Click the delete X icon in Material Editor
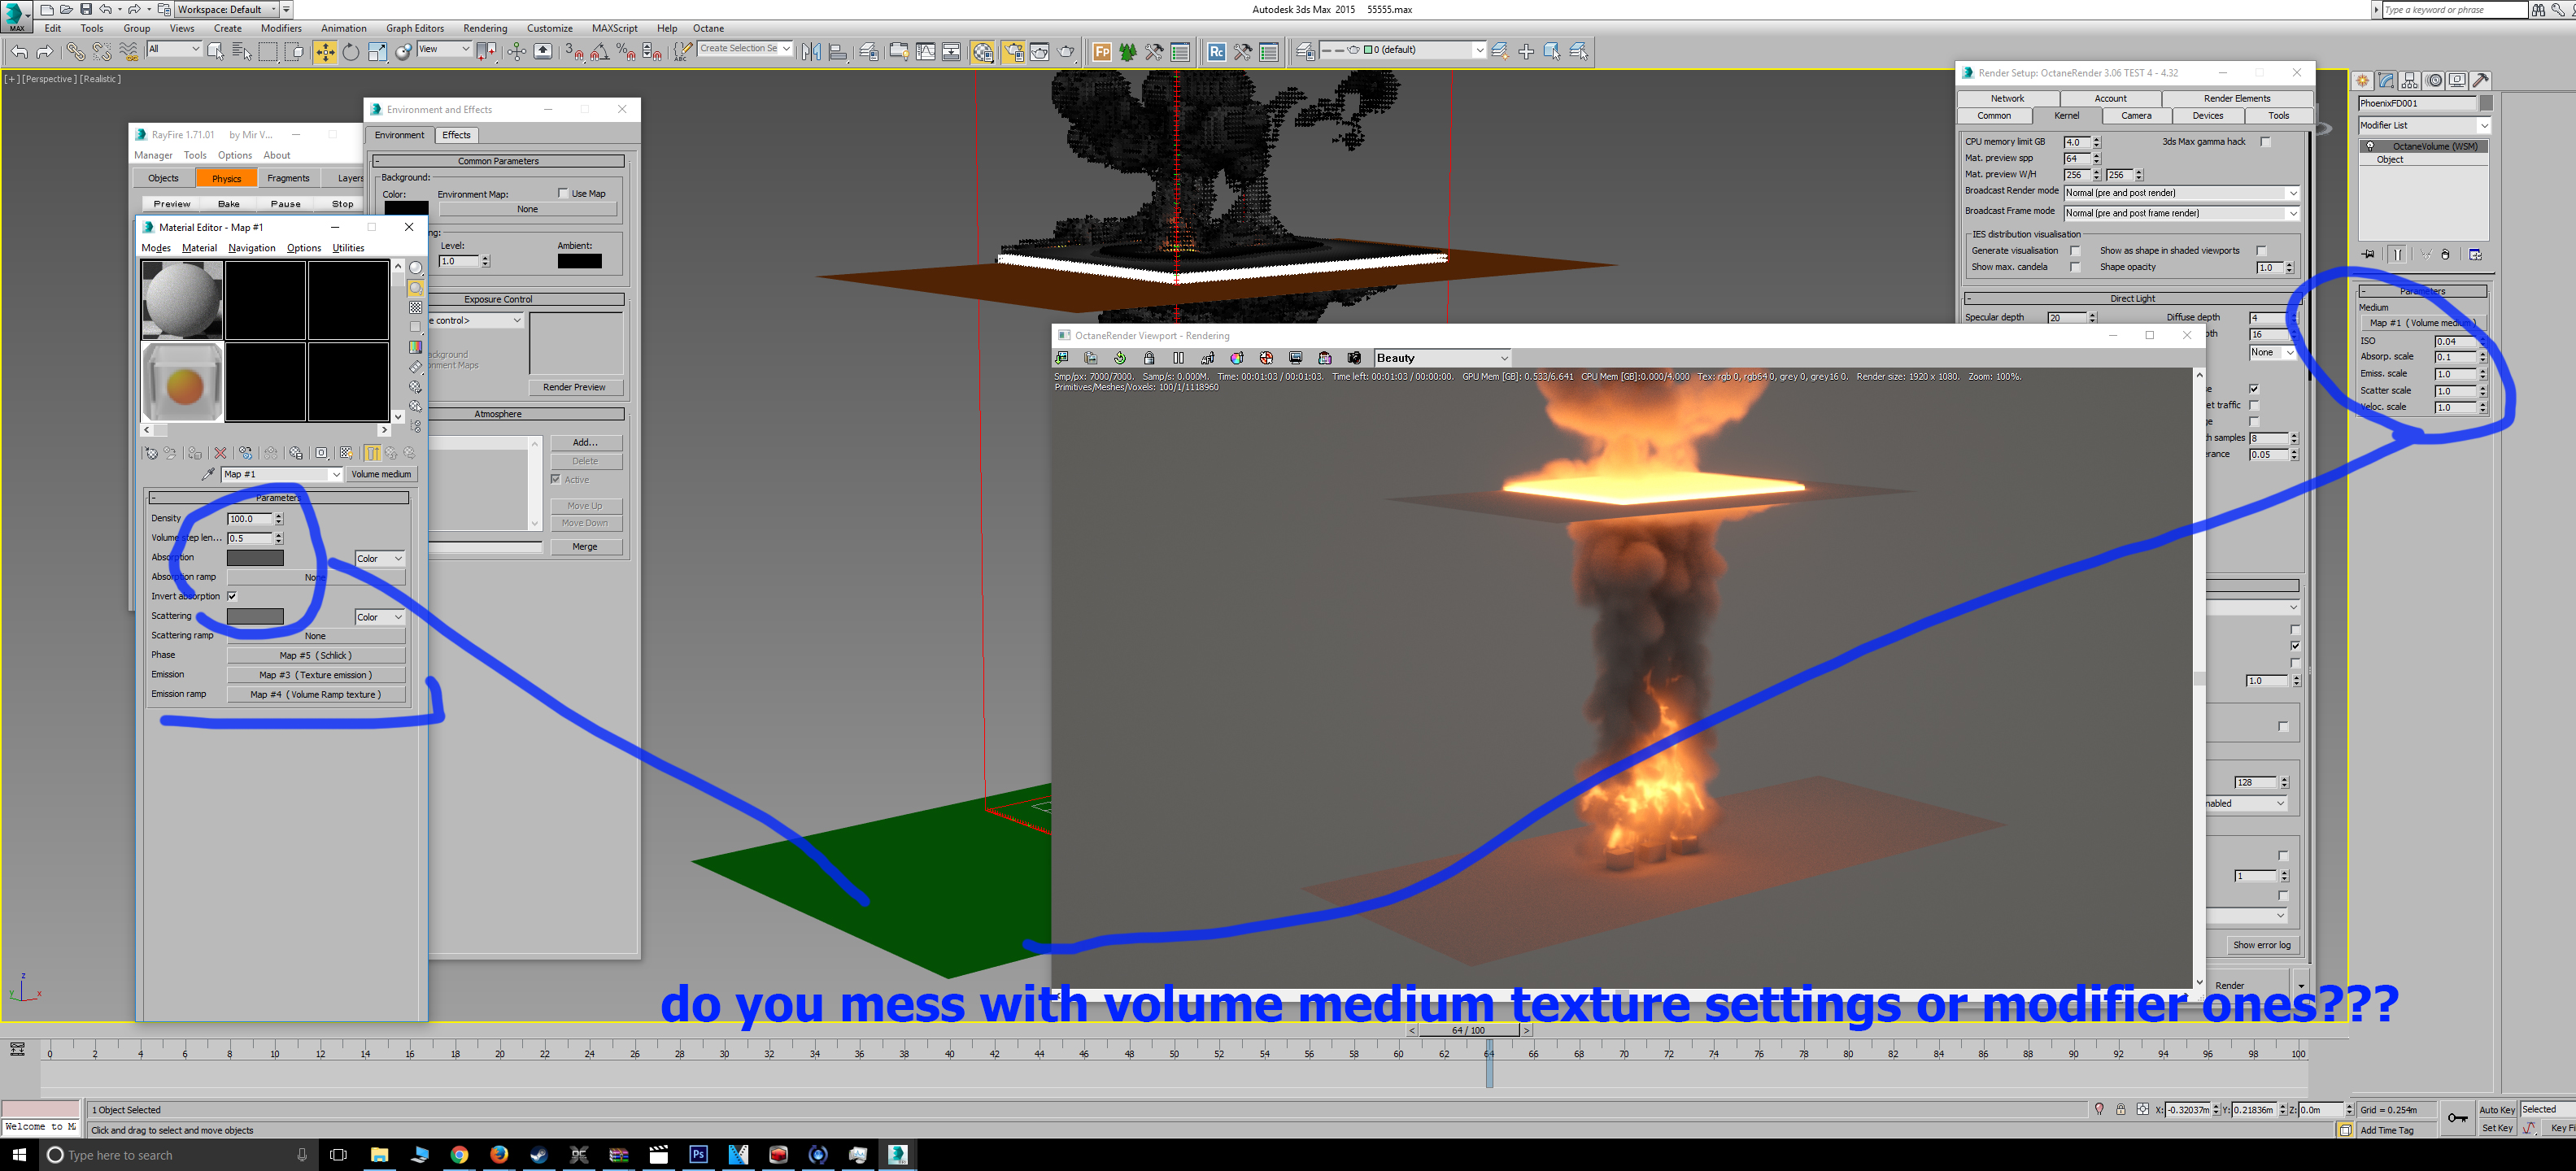 tap(221, 453)
